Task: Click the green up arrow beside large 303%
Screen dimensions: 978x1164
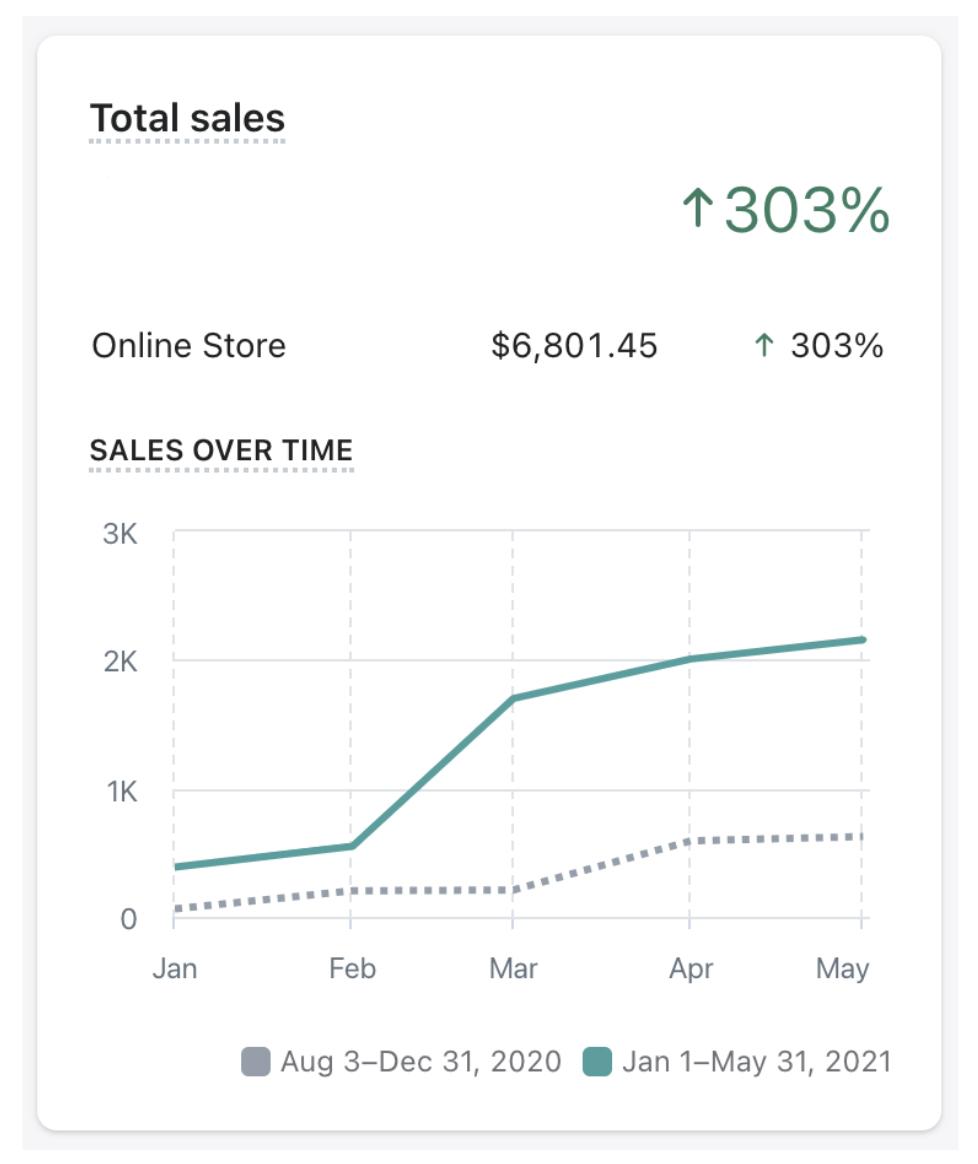Action: pyautogui.click(x=698, y=208)
